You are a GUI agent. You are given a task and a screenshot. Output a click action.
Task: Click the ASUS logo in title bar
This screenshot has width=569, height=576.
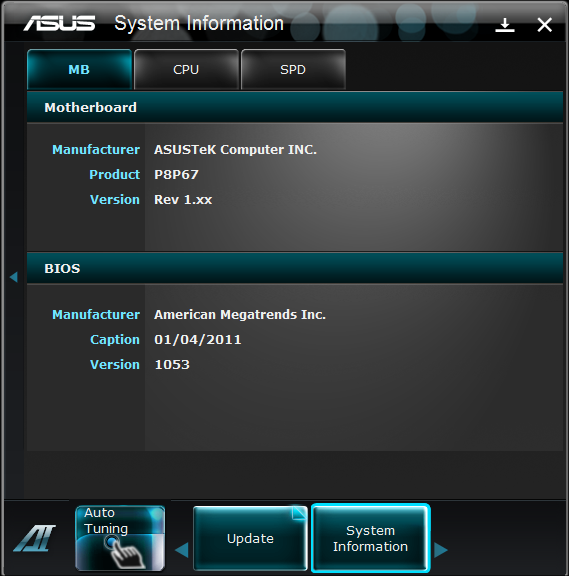[x=59, y=23]
